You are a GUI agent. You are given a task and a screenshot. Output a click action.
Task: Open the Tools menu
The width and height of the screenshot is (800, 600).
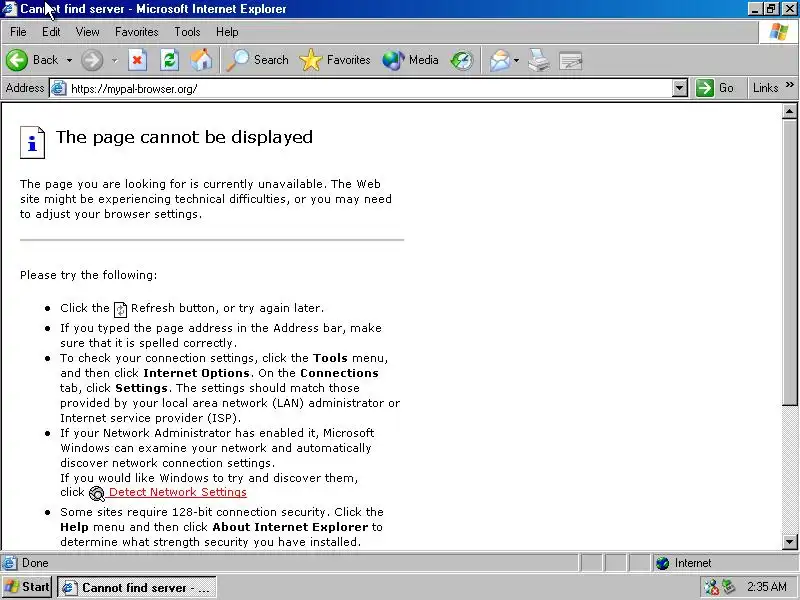point(187,32)
